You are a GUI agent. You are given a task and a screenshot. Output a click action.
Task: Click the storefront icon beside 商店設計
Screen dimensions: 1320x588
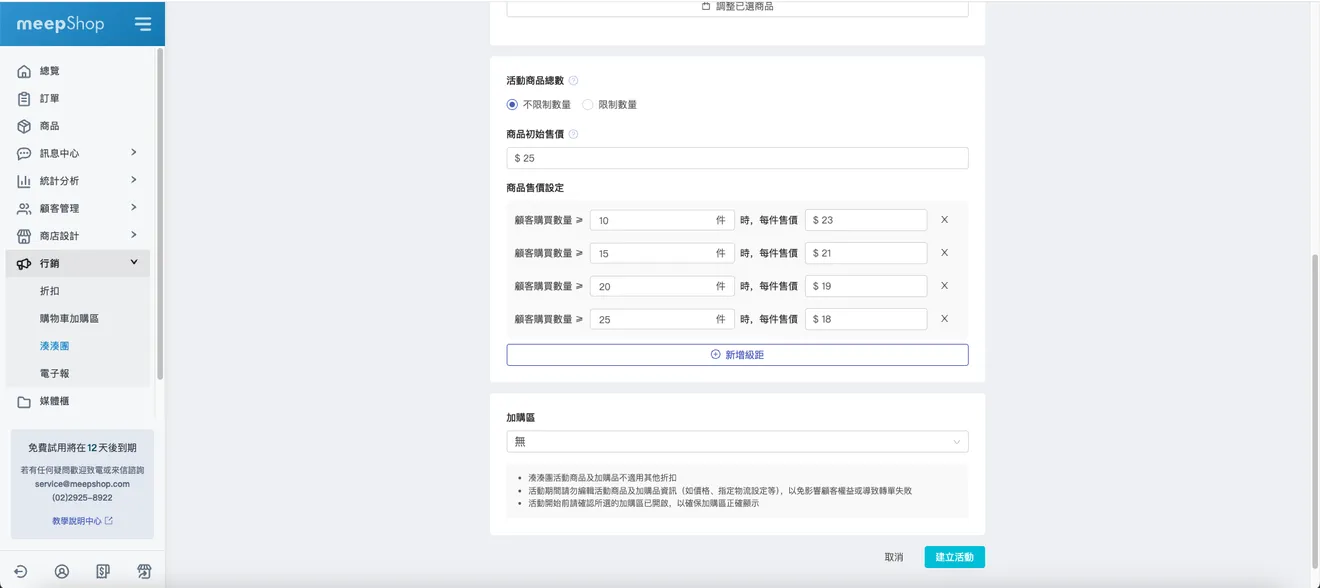click(x=24, y=236)
